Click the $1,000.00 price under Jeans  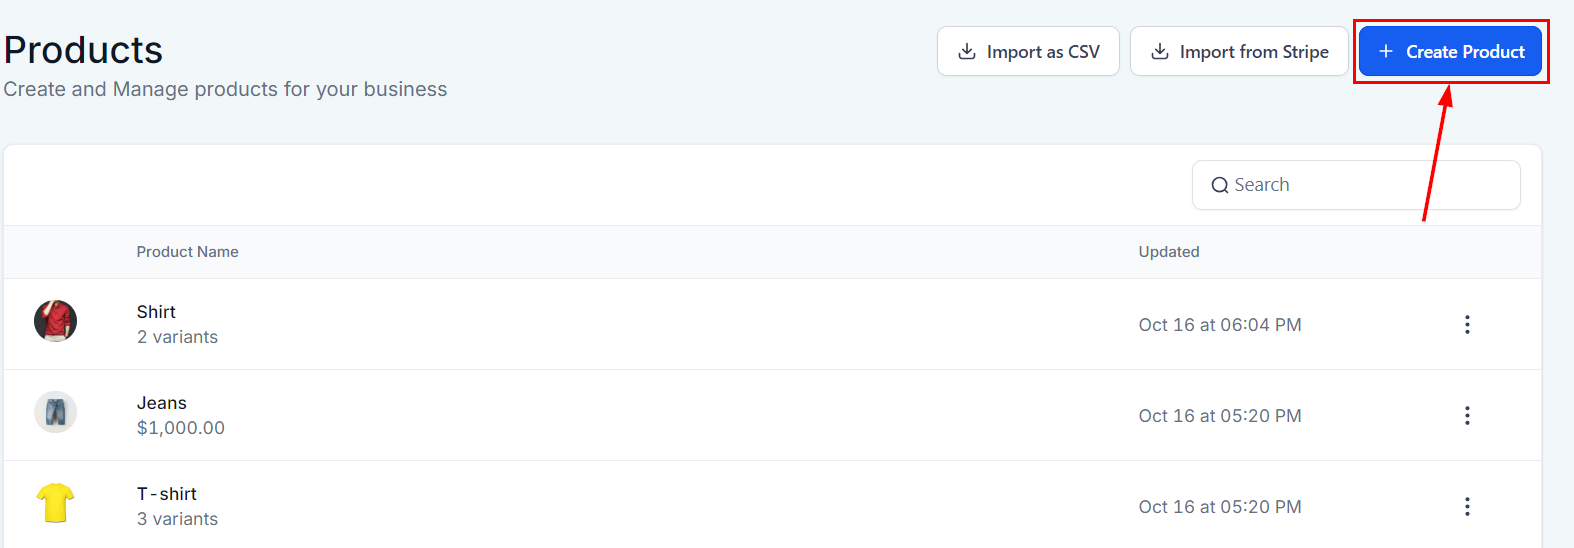tap(180, 428)
